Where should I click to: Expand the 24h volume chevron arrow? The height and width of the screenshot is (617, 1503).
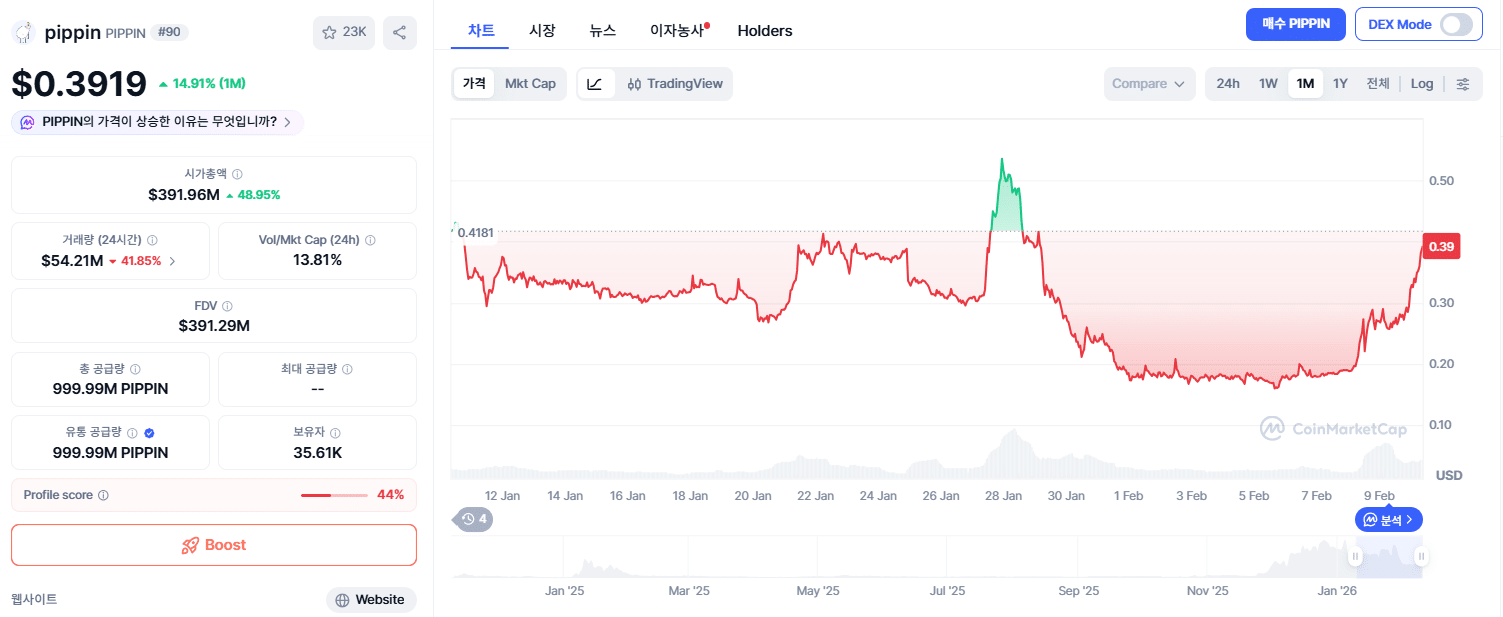pos(172,261)
